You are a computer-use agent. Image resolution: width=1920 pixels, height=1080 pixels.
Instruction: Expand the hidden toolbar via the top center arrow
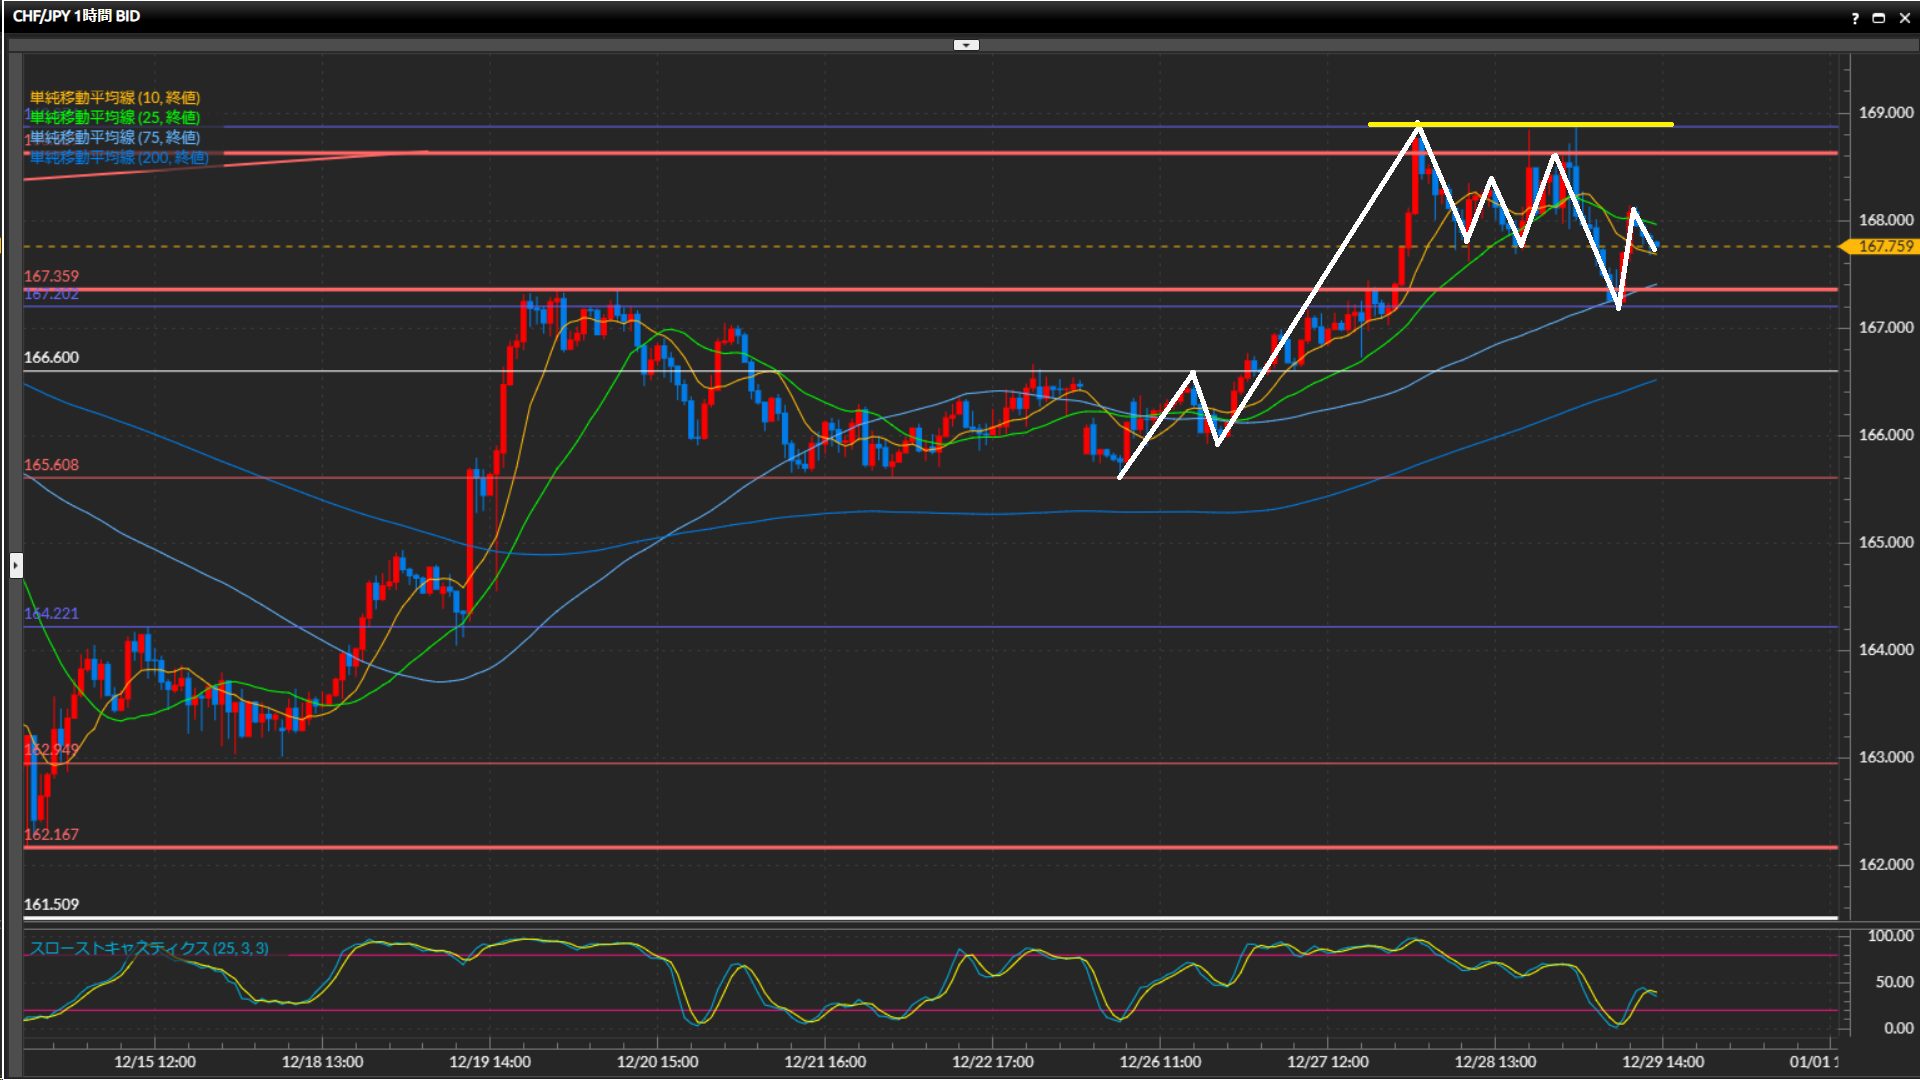966,45
